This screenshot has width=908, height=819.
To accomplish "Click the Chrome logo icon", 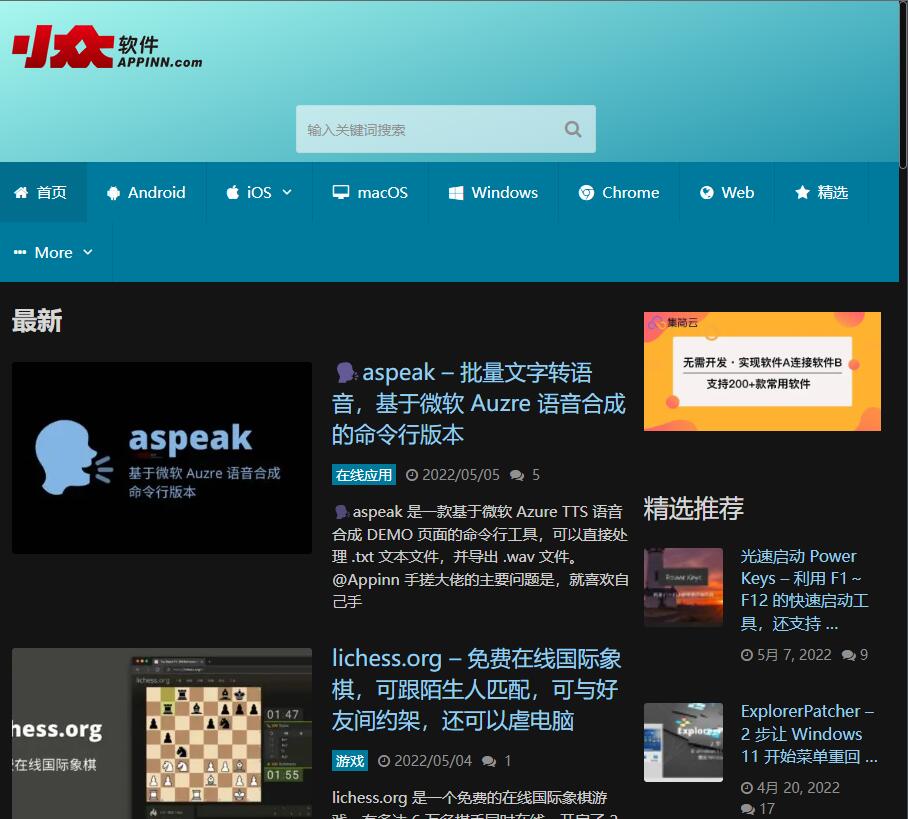I will 586,193.
